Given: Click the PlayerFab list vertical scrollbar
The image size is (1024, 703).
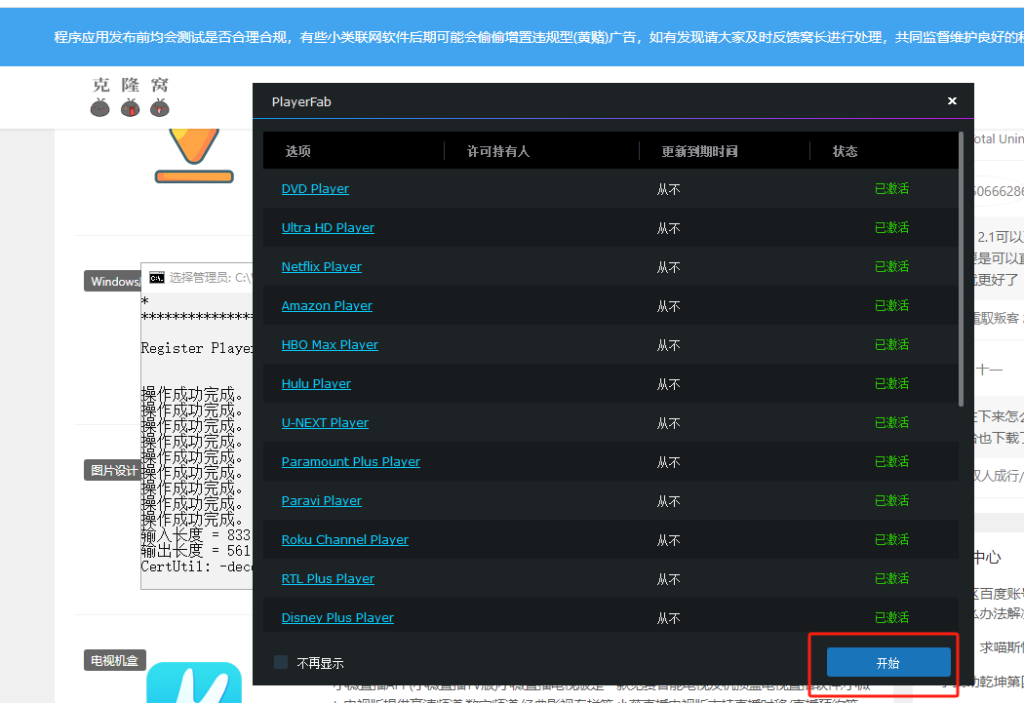Looking at the screenshot, I should point(961,269).
